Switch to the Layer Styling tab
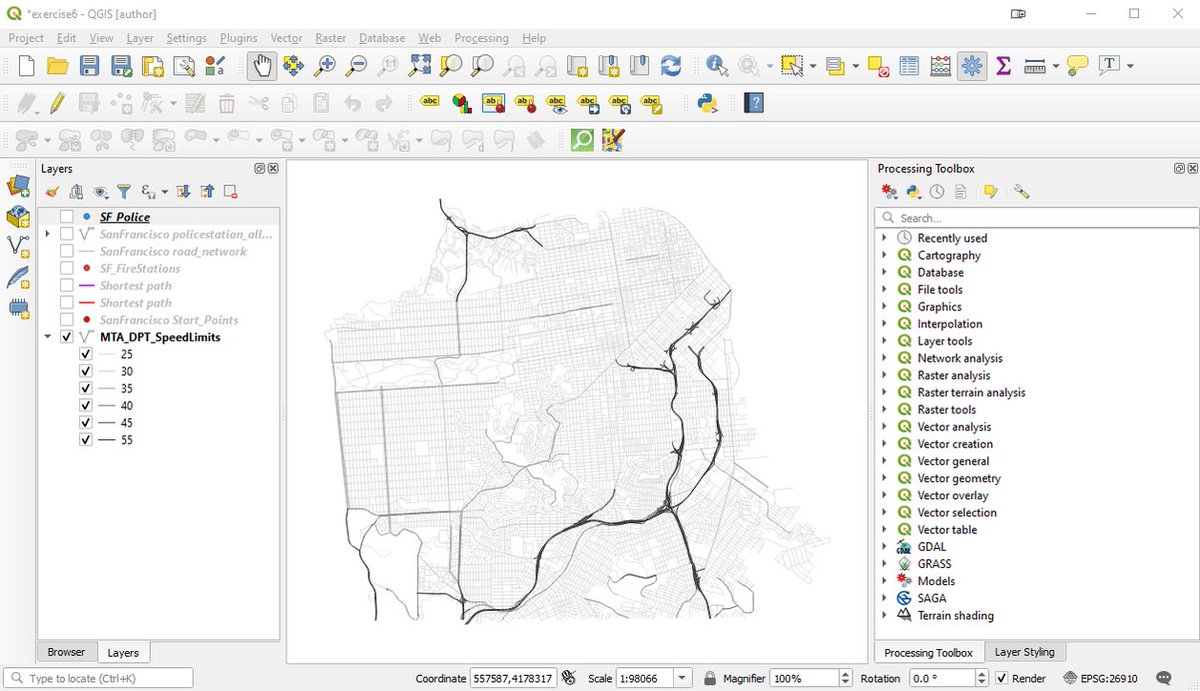 click(1025, 652)
